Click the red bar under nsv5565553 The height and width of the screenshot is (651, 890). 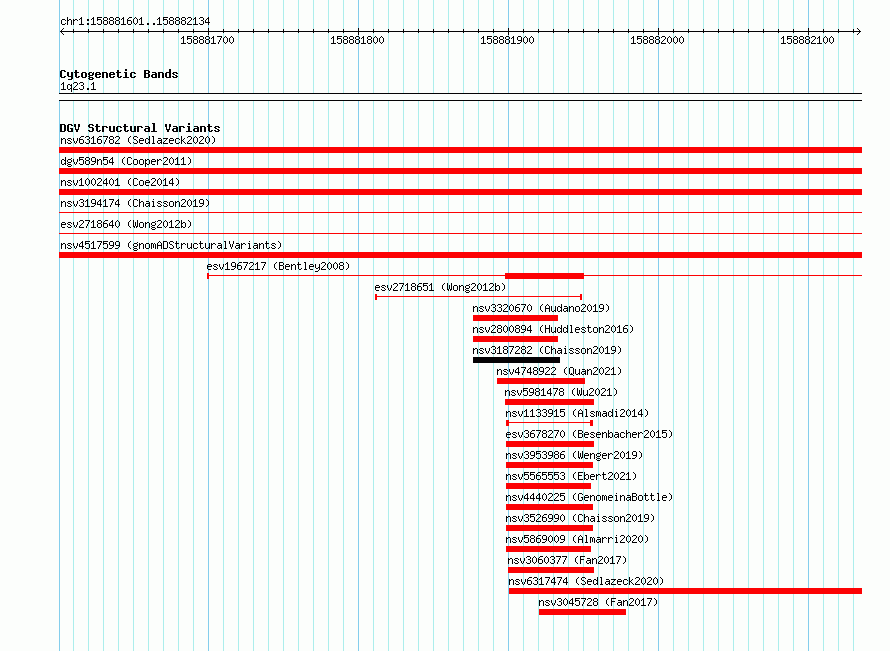548,486
